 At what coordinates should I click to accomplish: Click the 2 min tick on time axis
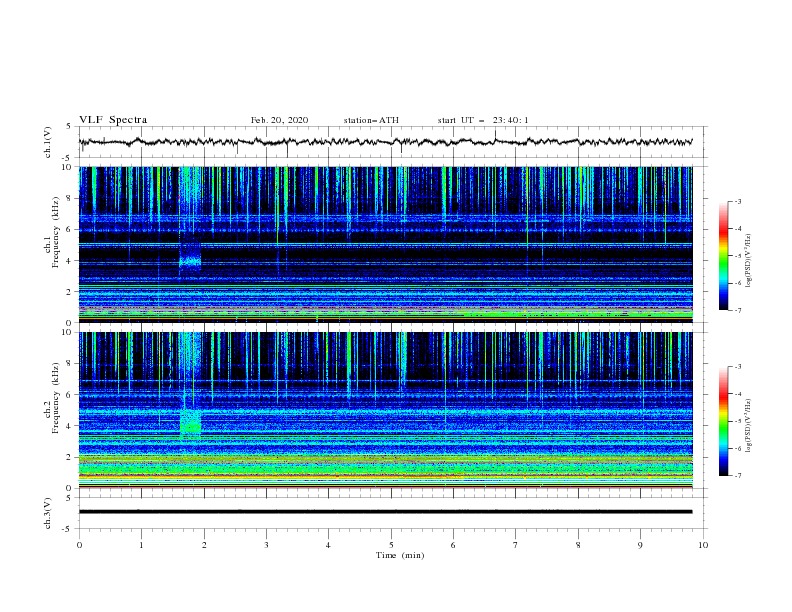[204, 545]
